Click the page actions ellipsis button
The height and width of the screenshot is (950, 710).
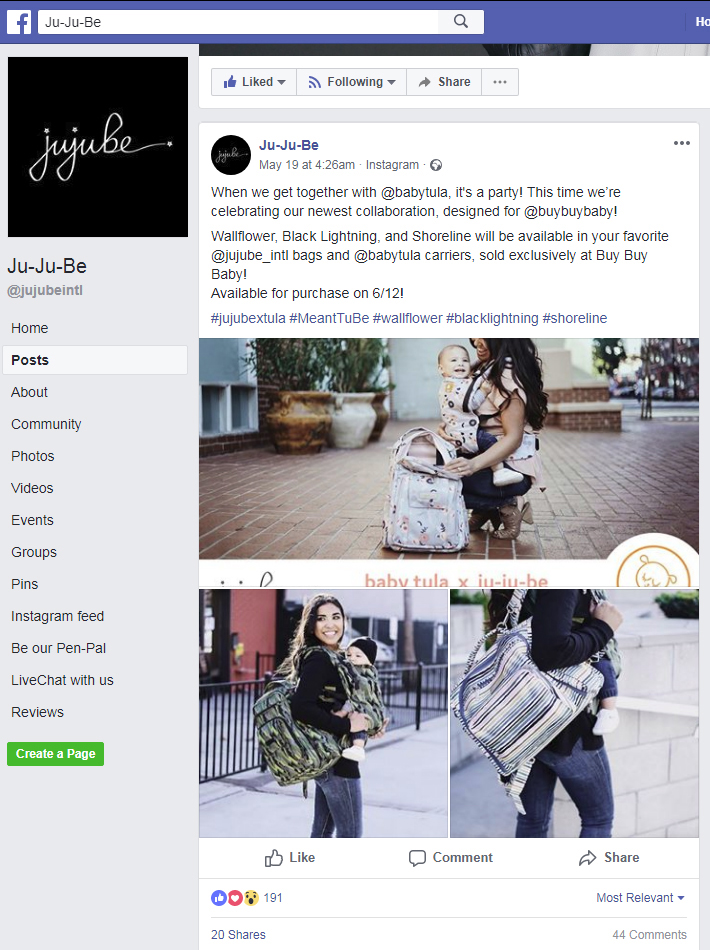tap(500, 82)
